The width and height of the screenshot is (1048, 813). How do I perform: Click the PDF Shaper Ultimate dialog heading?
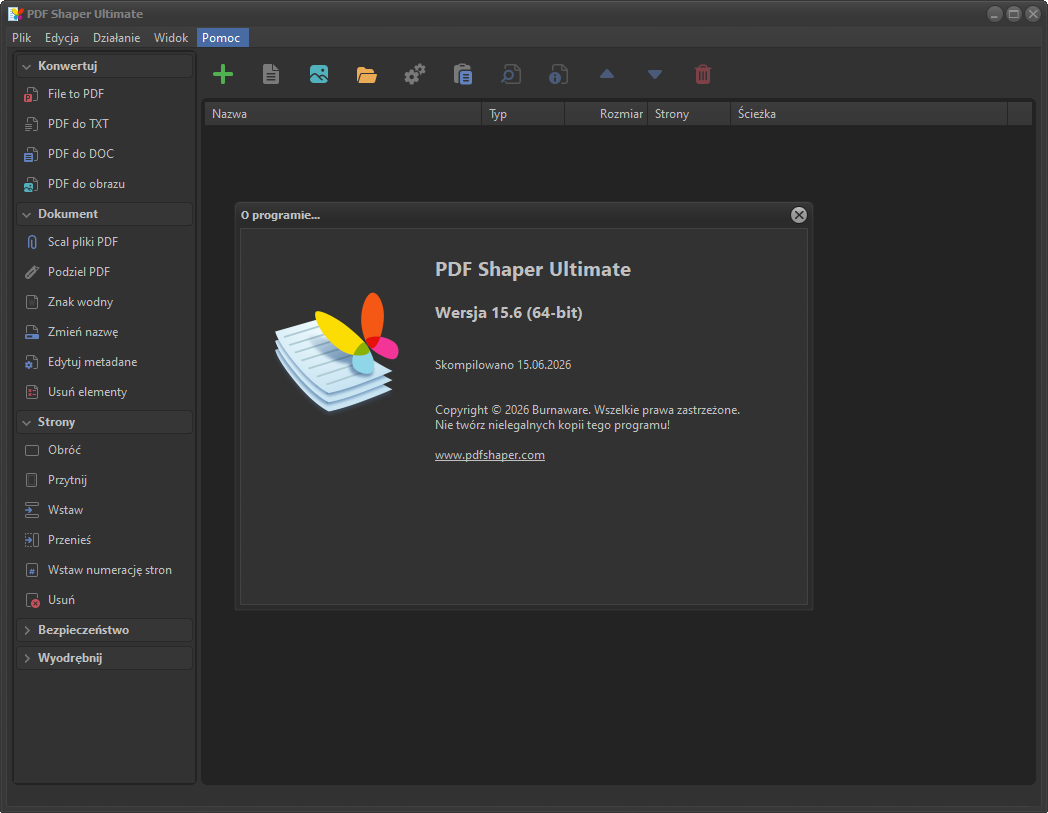[533, 269]
